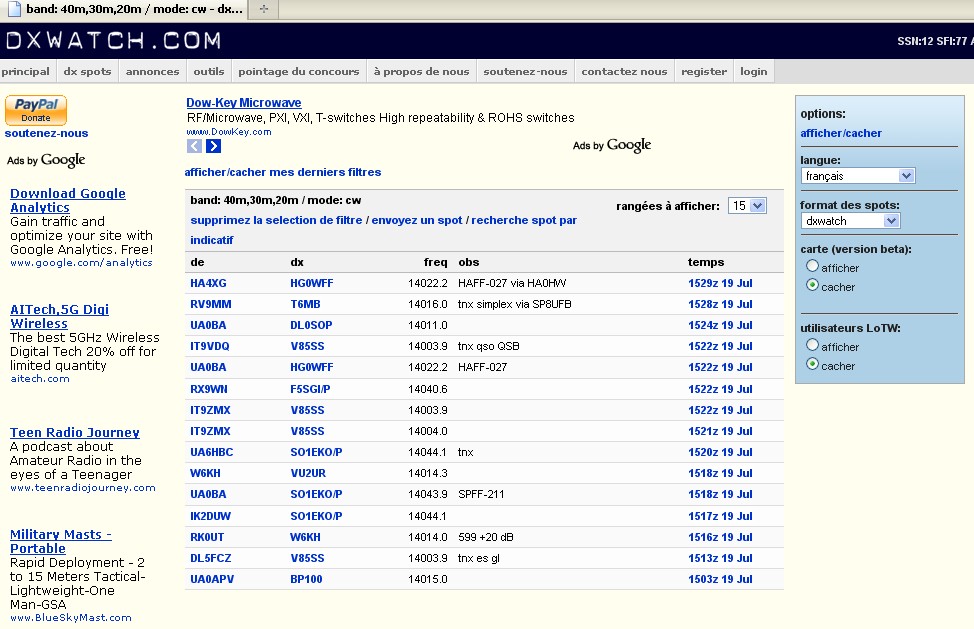Click the PayPal Donate button
The width and height of the screenshot is (974, 629).
[35, 110]
